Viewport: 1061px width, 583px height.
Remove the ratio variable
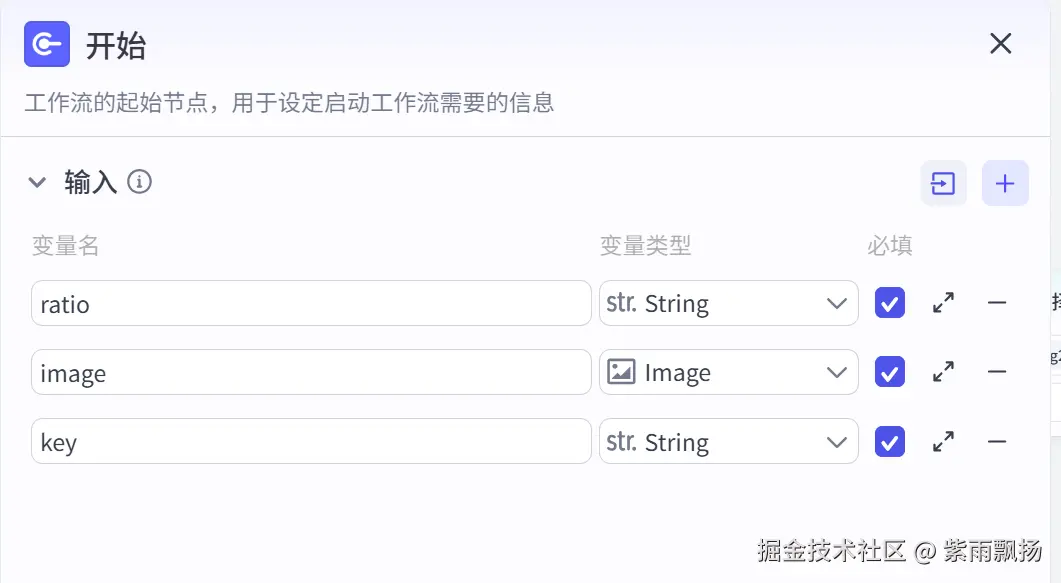click(997, 303)
